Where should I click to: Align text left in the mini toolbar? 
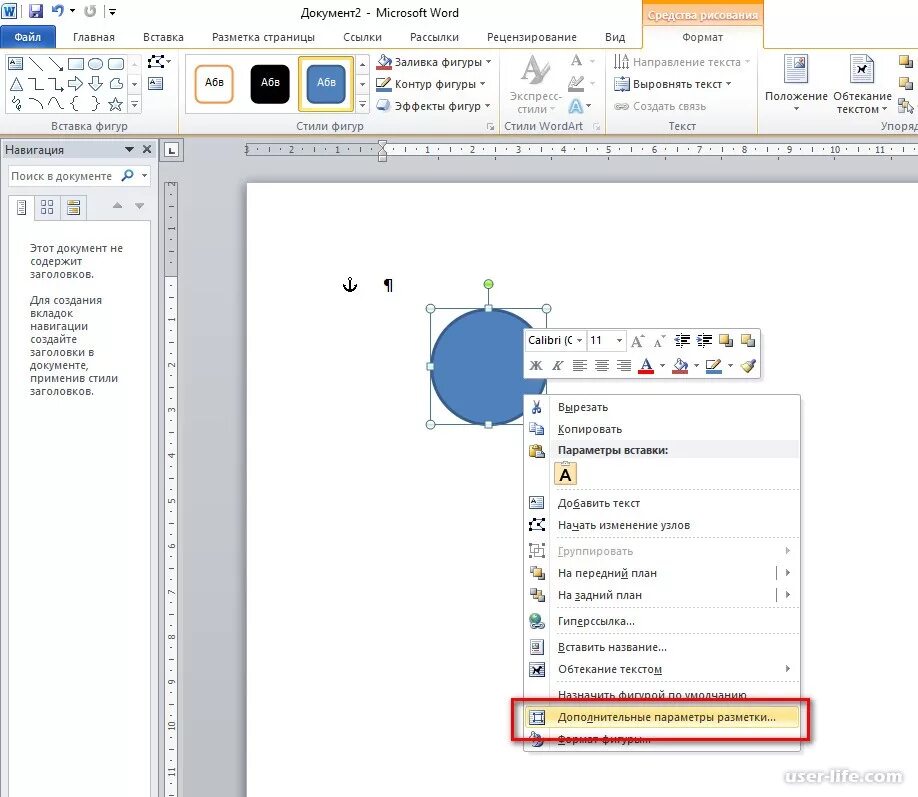point(580,366)
